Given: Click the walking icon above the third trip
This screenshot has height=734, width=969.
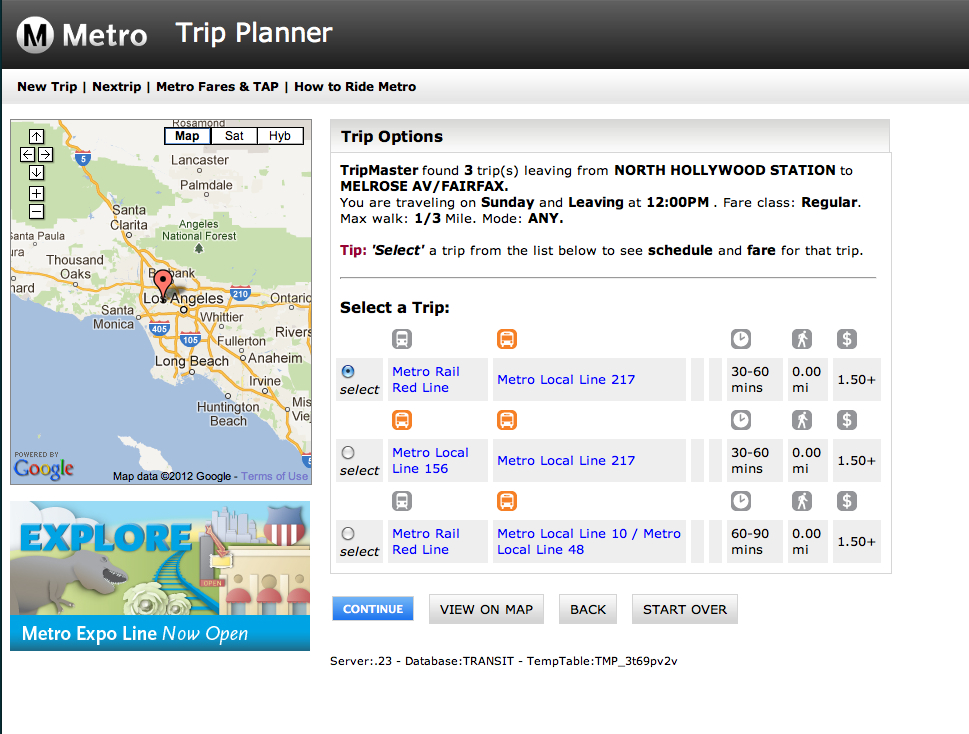Looking at the screenshot, I should [x=802, y=501].
